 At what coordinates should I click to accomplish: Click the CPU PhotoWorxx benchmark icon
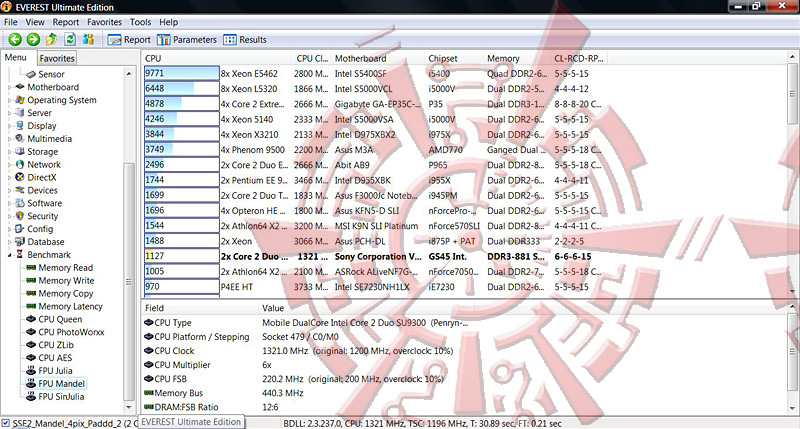pos(31,332)
